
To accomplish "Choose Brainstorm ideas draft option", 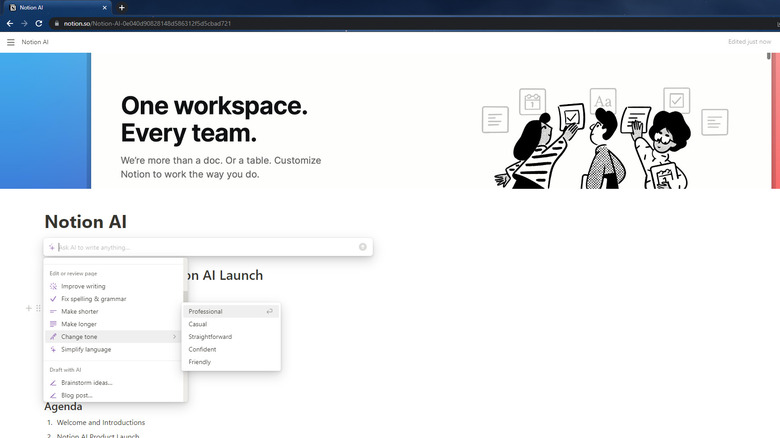I will (112, 383).
